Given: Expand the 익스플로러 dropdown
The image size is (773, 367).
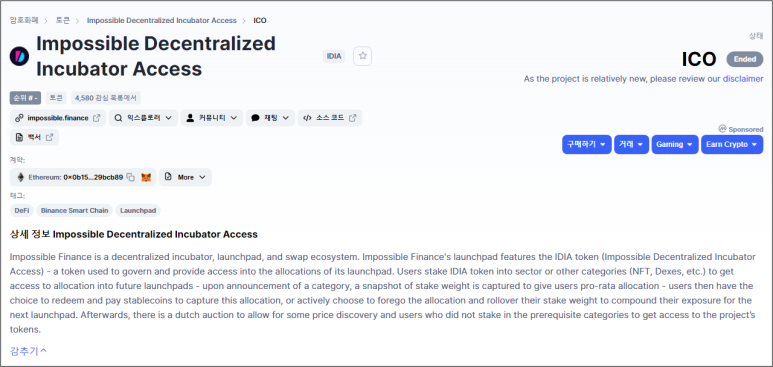Looking at the screenshot, I should (x=143, y=118).
